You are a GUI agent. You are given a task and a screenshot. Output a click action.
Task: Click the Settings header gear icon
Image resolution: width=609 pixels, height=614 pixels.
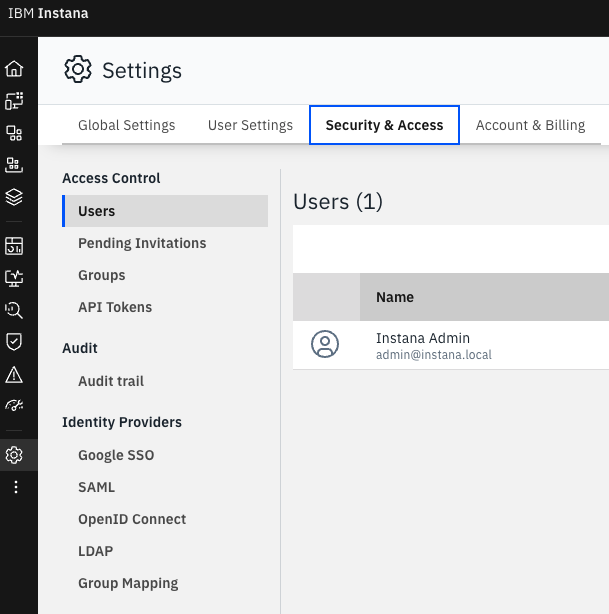point(78,69)
